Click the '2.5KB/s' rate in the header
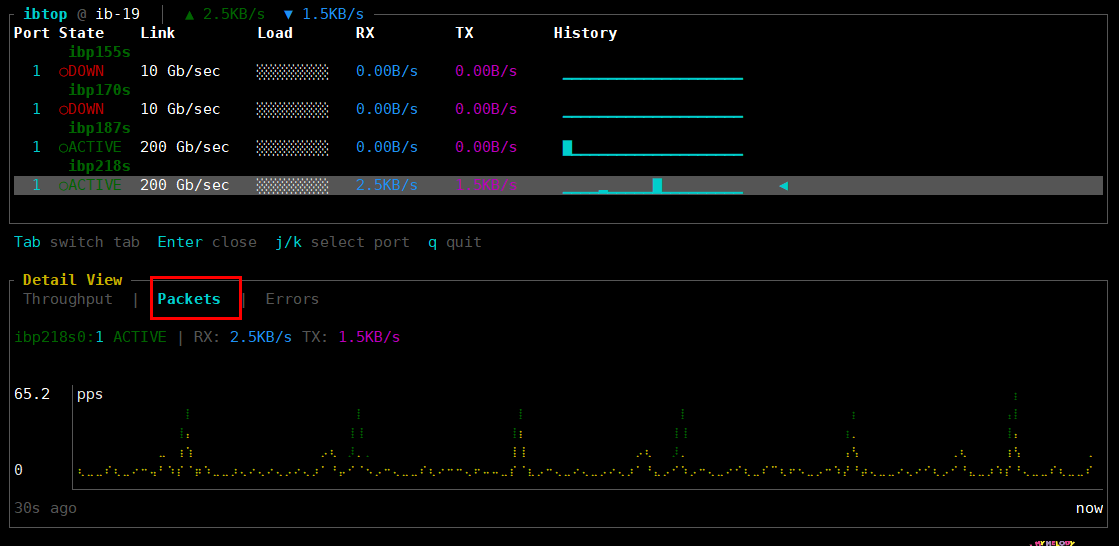 click(x=234, y=14)
